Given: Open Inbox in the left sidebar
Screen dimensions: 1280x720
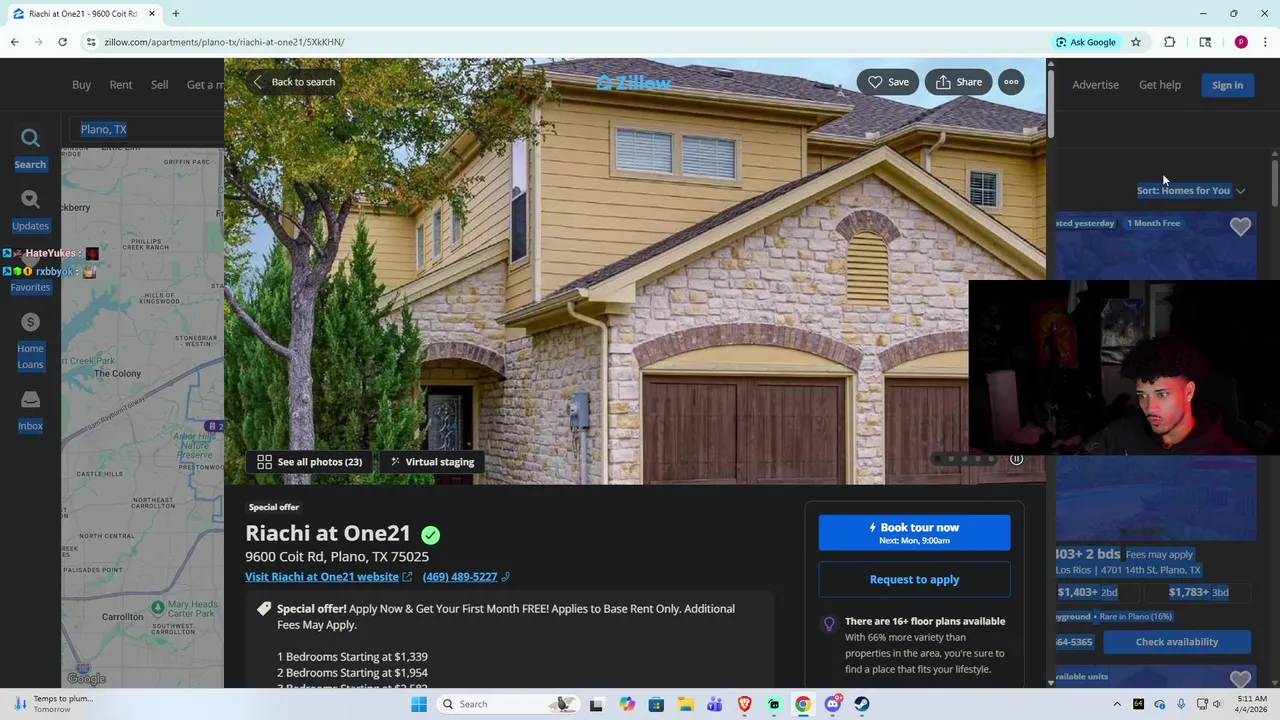Looking at the screenshot, I should pyautogui.click(x=30, y=411).
